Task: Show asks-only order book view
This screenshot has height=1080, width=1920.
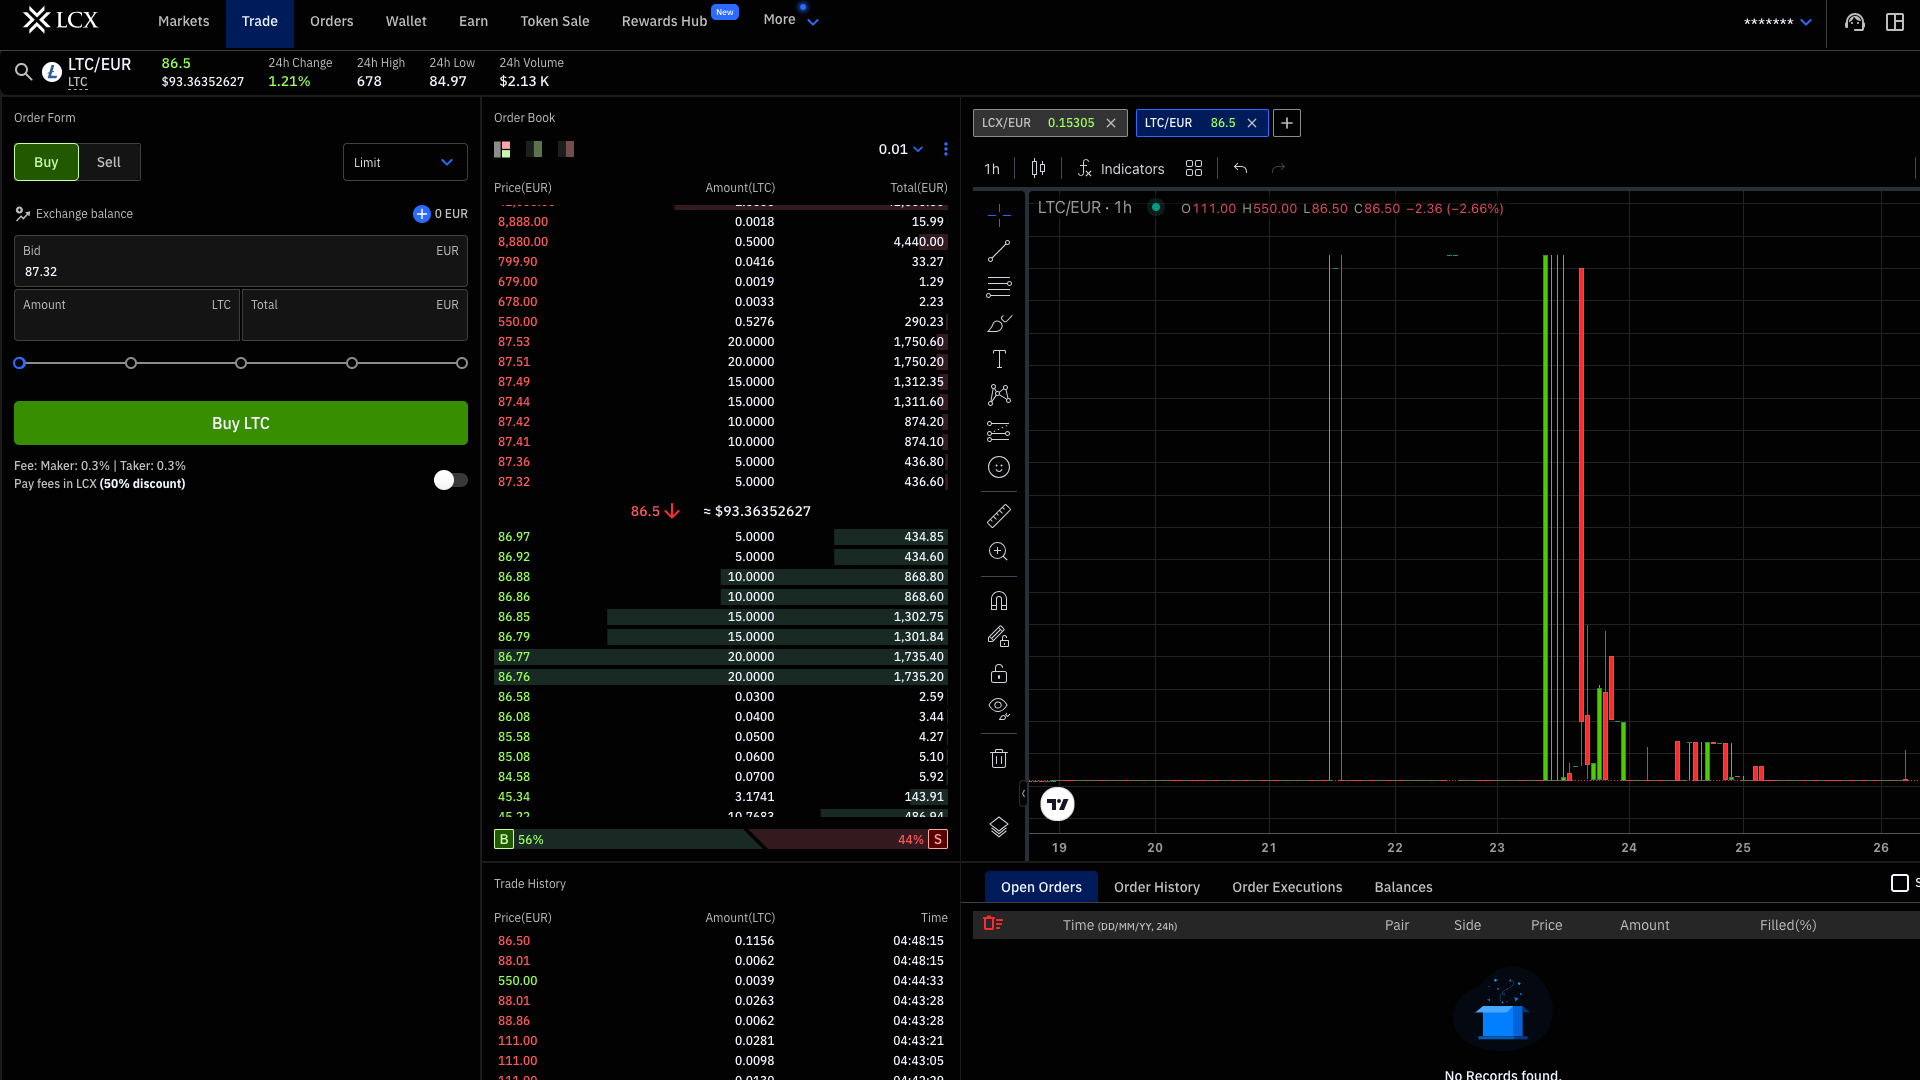Action: click(566, 149)
